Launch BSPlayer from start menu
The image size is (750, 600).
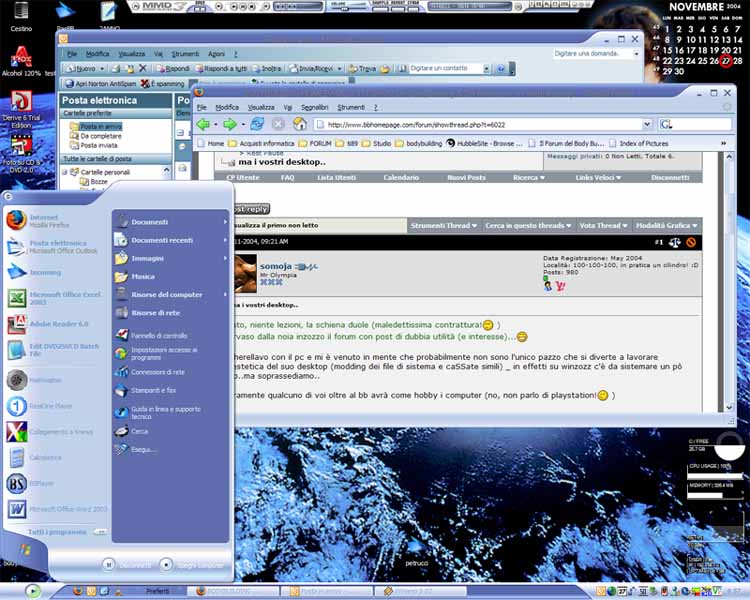pos(30,483)
